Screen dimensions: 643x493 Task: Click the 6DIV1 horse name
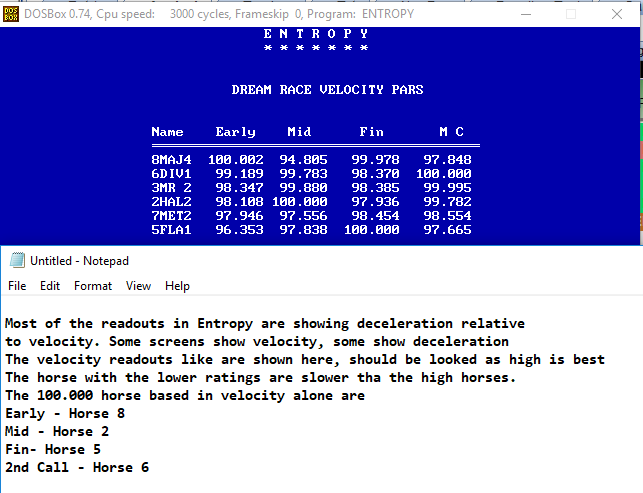pyautogui.click(x=171, y=173)
